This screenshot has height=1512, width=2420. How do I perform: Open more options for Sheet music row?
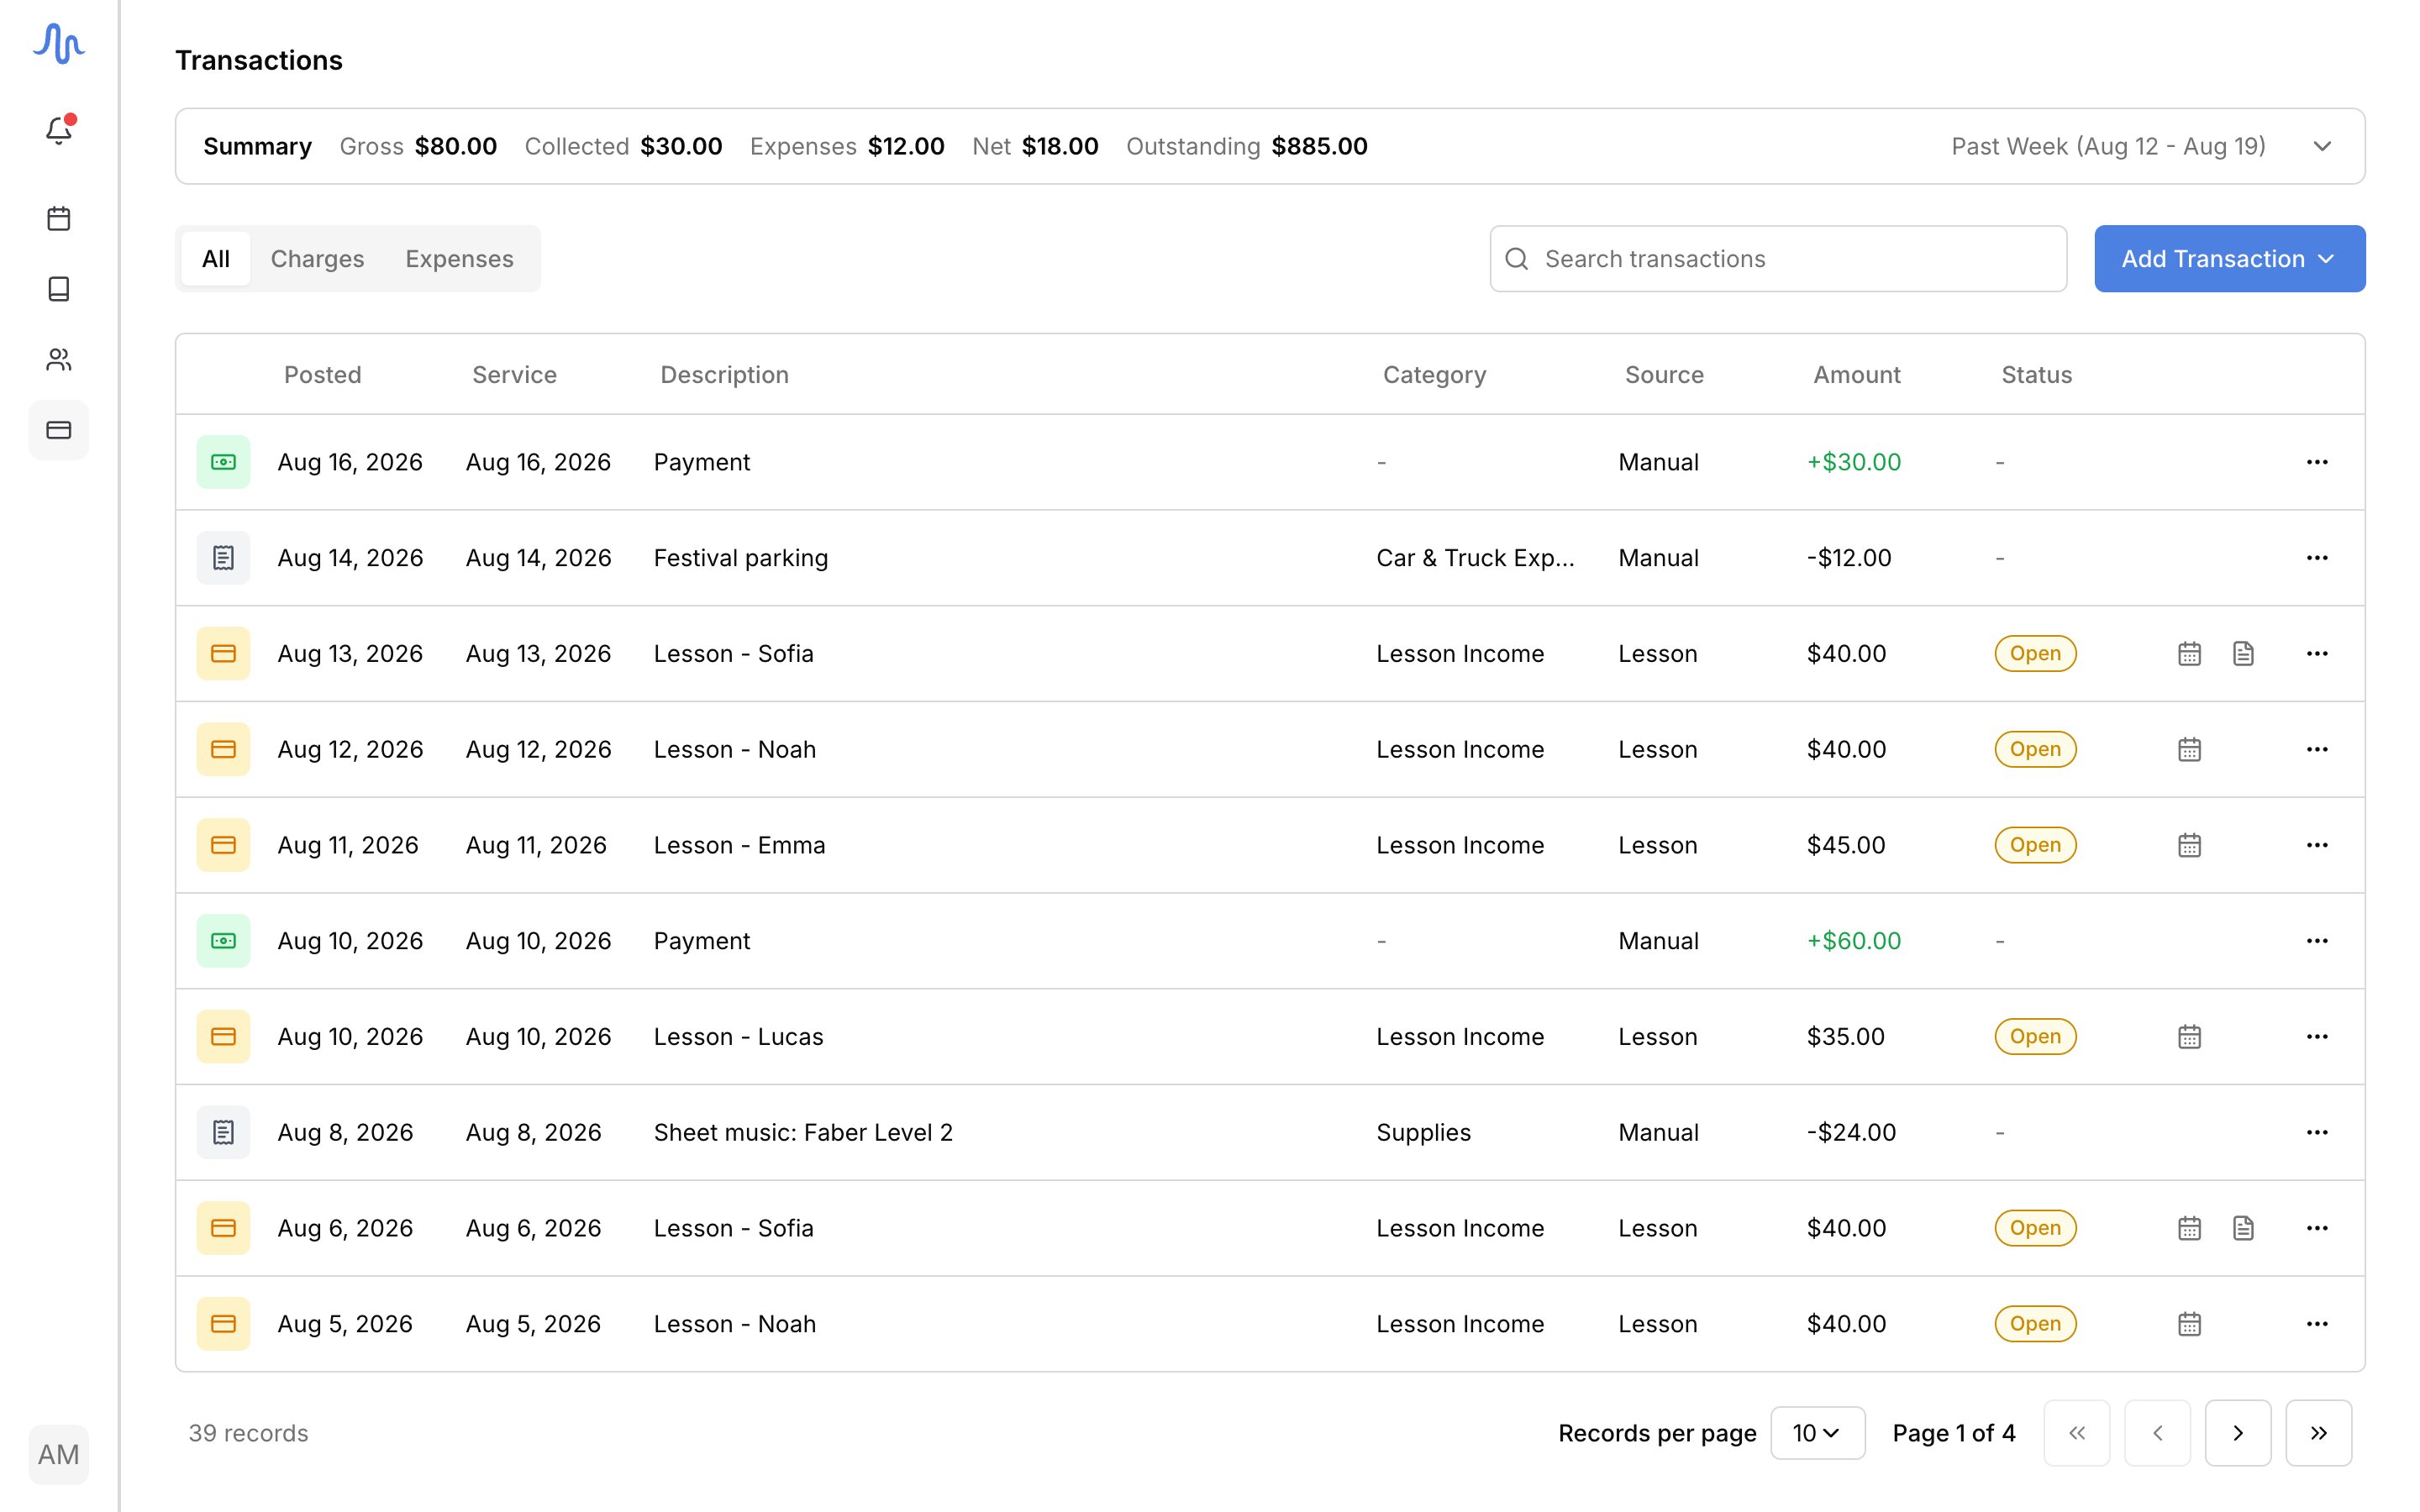(x=2317, y=1132)
